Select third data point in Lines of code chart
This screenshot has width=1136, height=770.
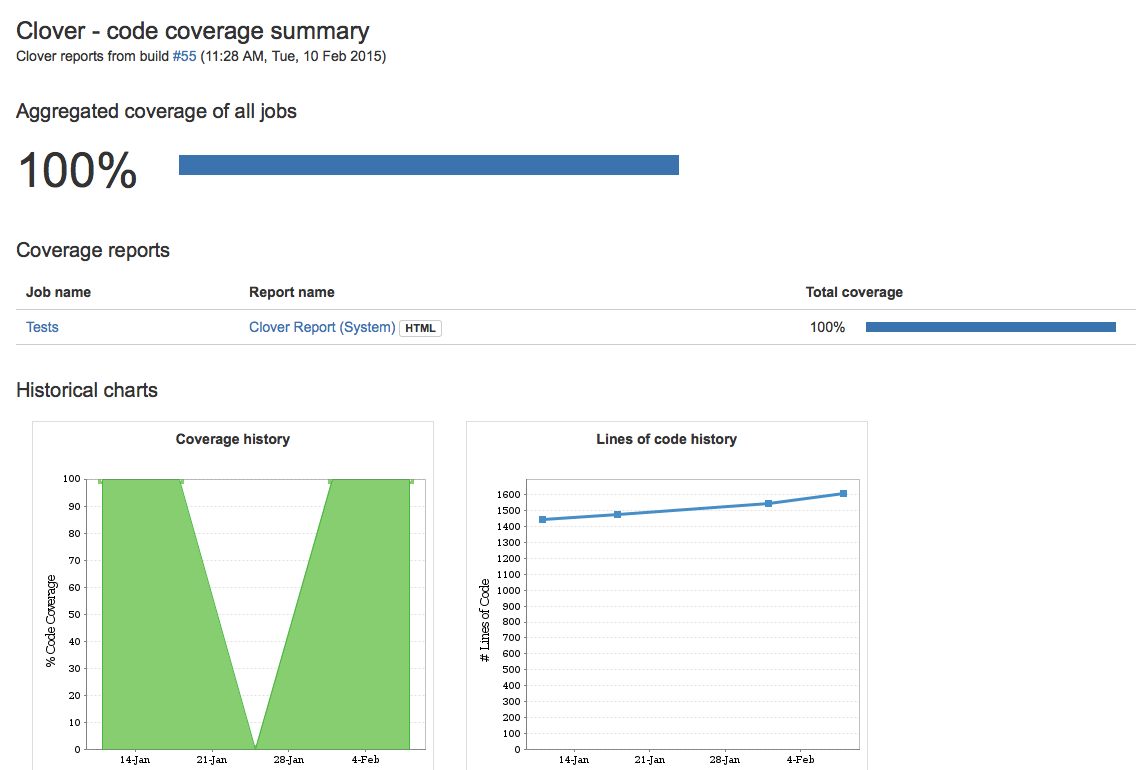point(768,503)
